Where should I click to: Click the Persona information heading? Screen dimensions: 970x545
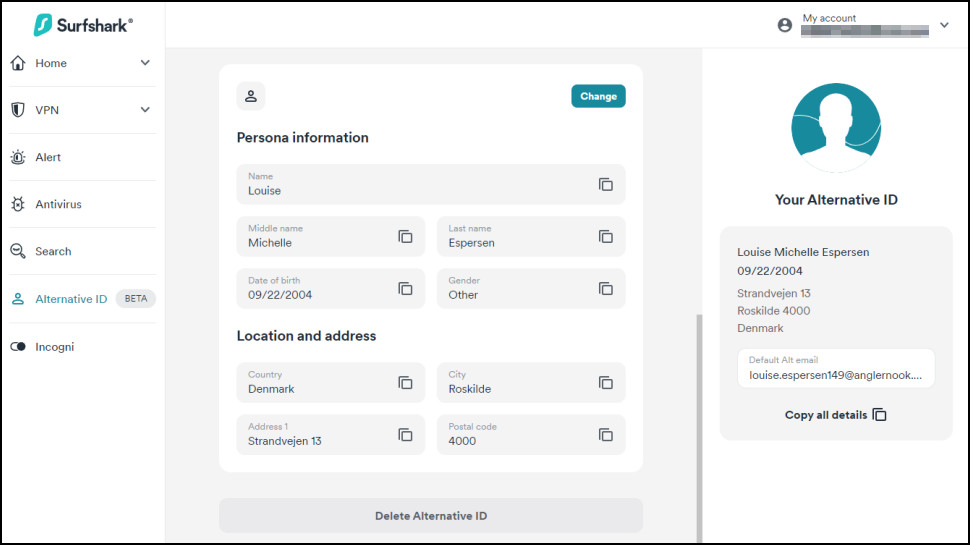(303, 137)
